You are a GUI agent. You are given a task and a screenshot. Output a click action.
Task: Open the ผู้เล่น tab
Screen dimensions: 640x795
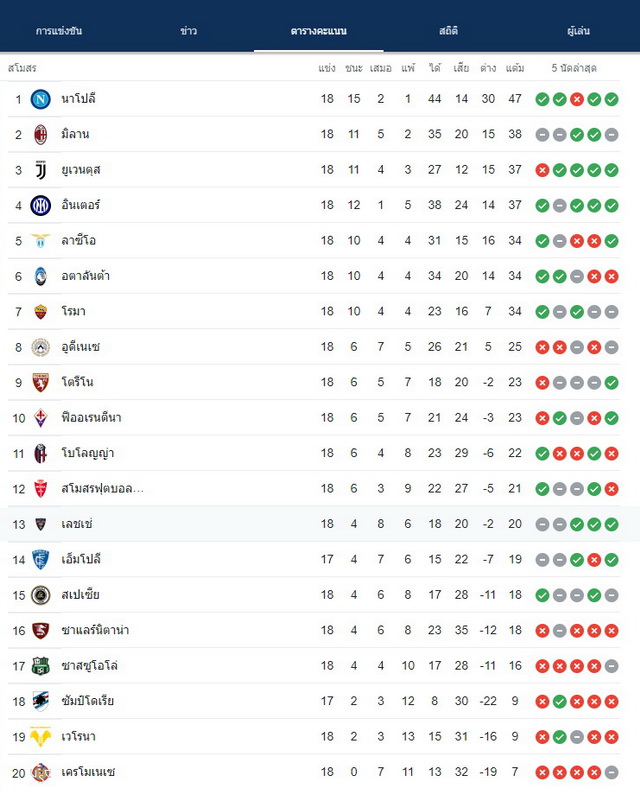point(578,31)
